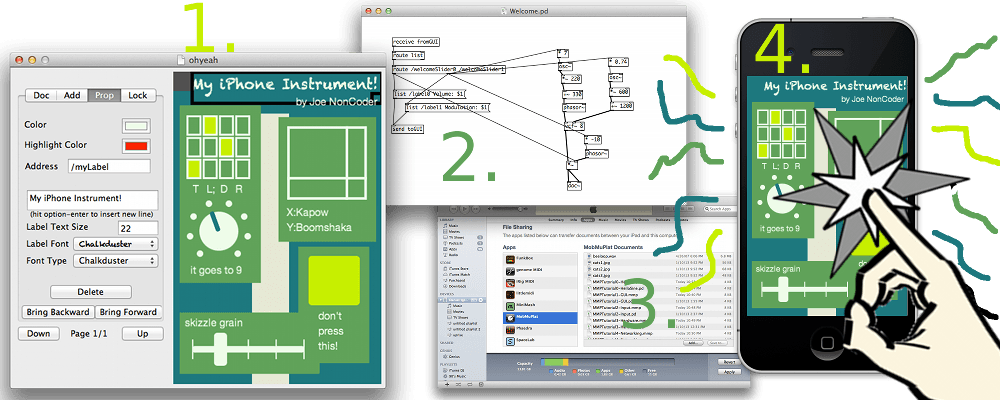Click the yellow-green square button in editor canvas

tap(334, 281)
